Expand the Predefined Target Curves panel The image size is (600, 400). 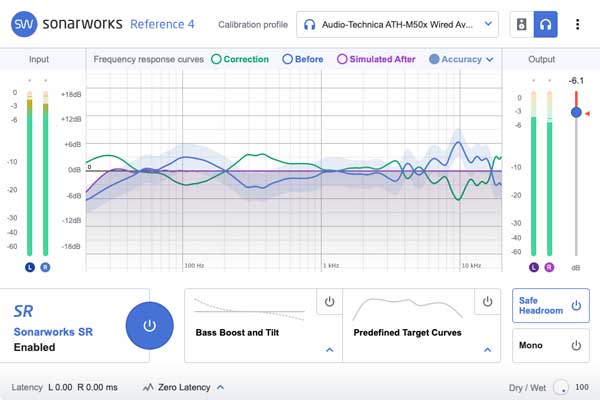click(x=487, y=350)
